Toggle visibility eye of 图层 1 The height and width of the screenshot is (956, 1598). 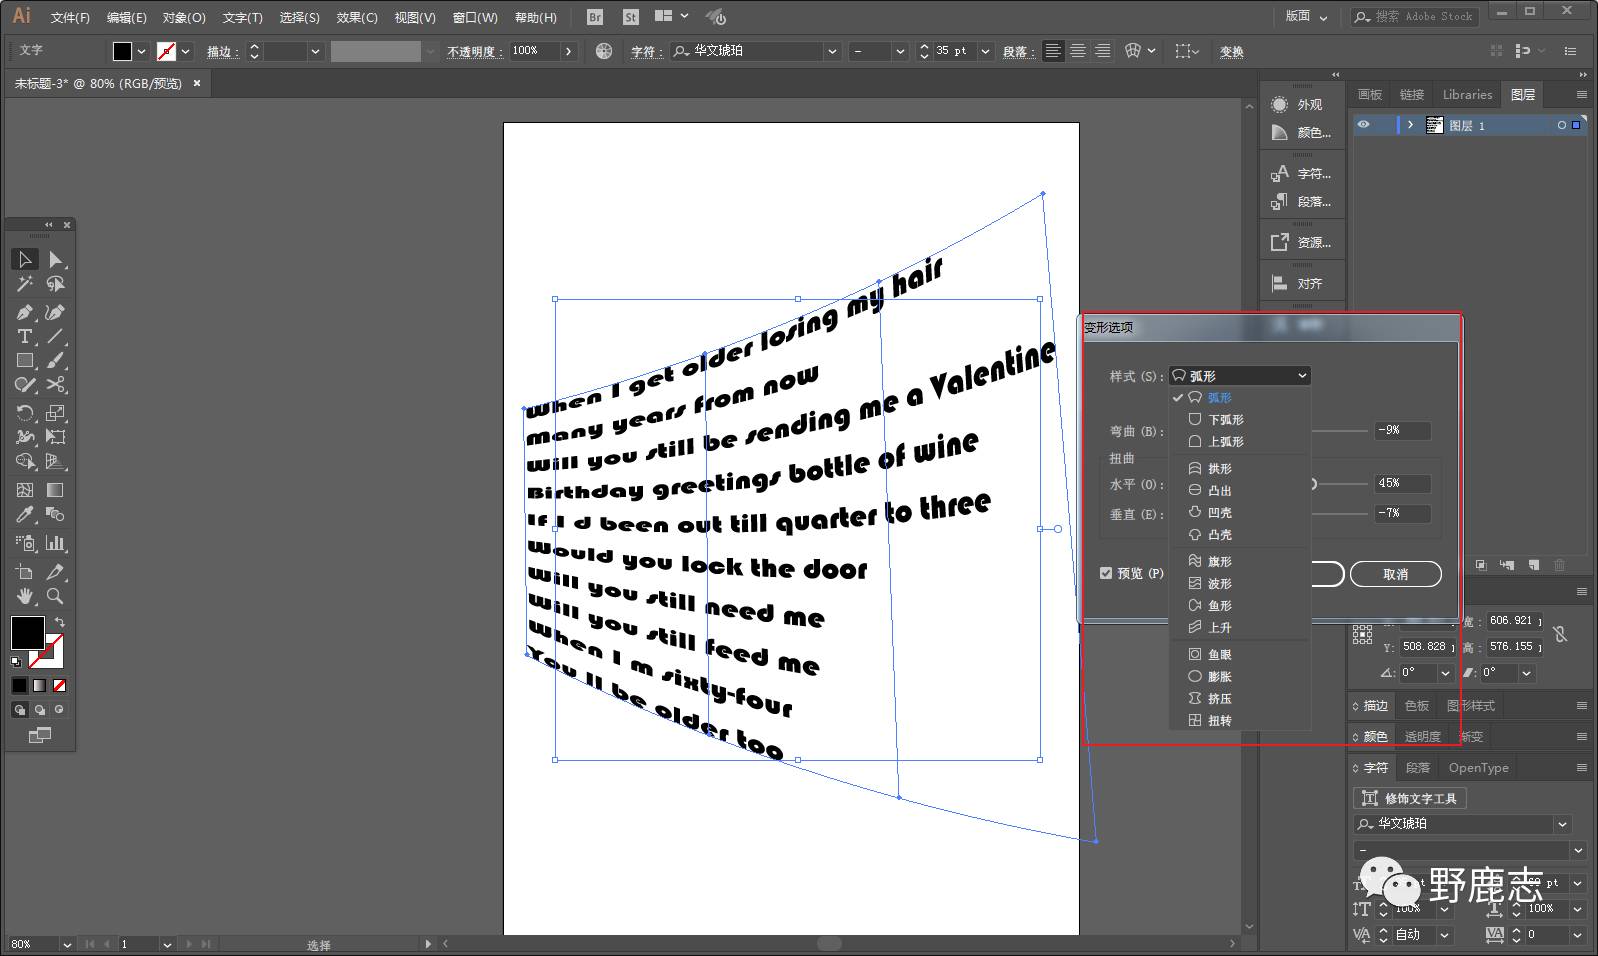[1364, 125]
